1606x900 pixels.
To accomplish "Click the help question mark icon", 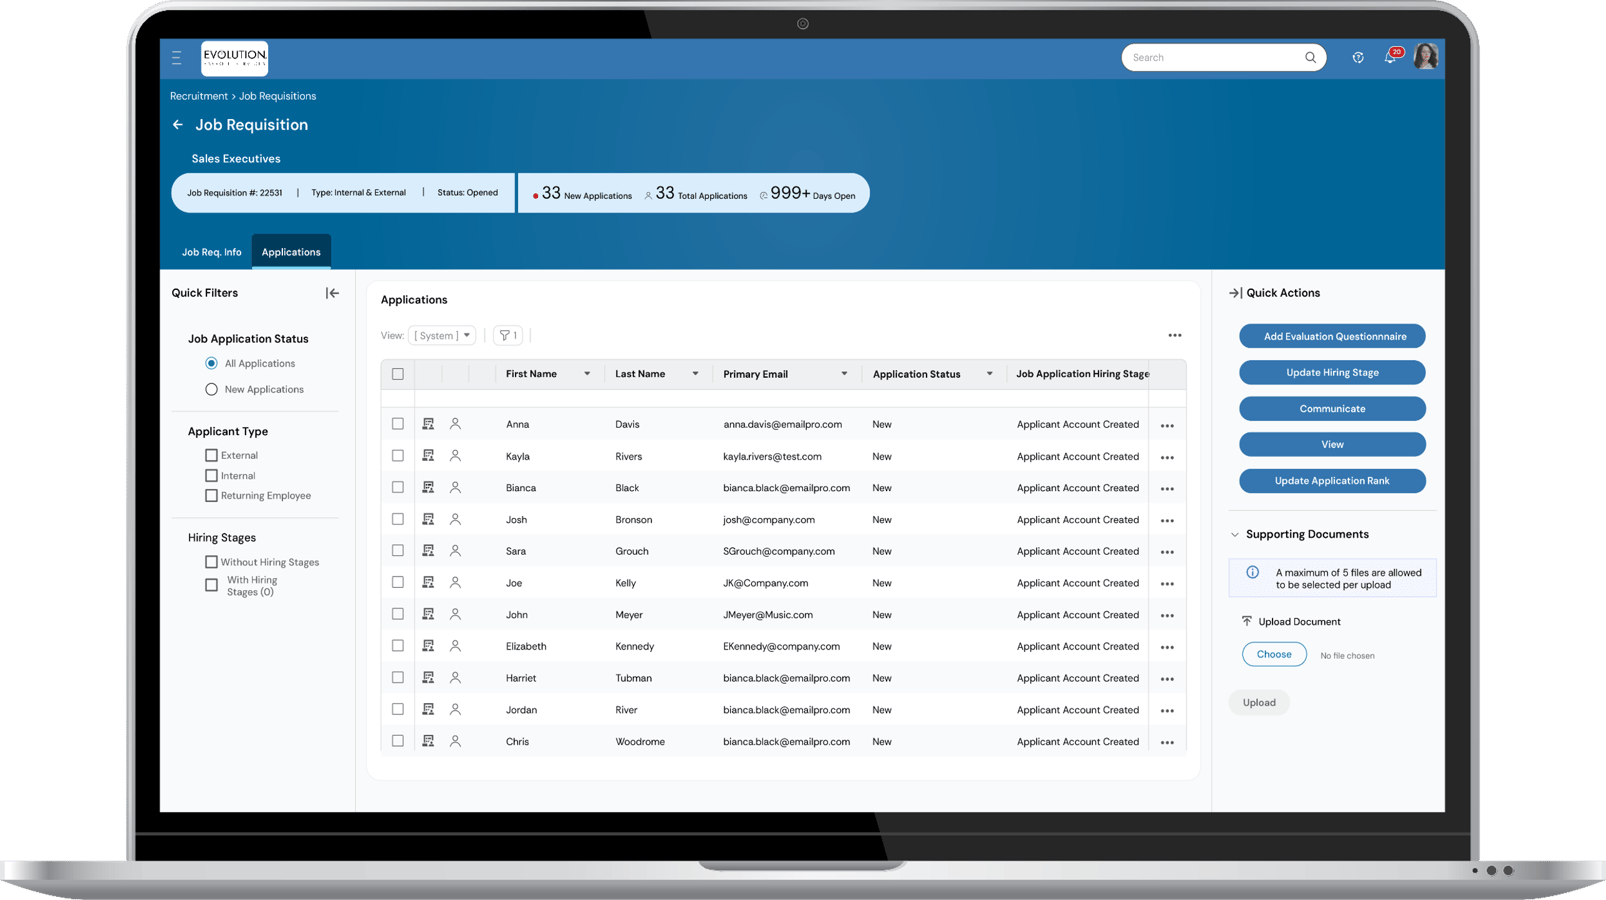I will [1357, 57].
